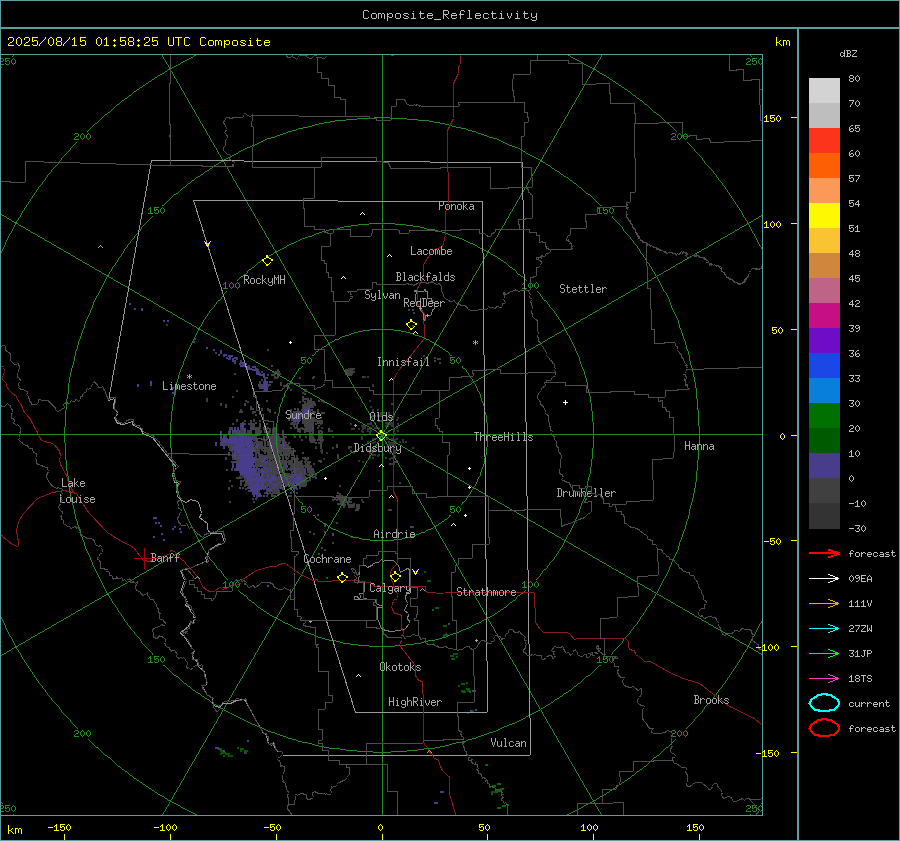This screenshot has width=900, height=841.
Task: Click the Didsbury town label
Action: (377, 448)
